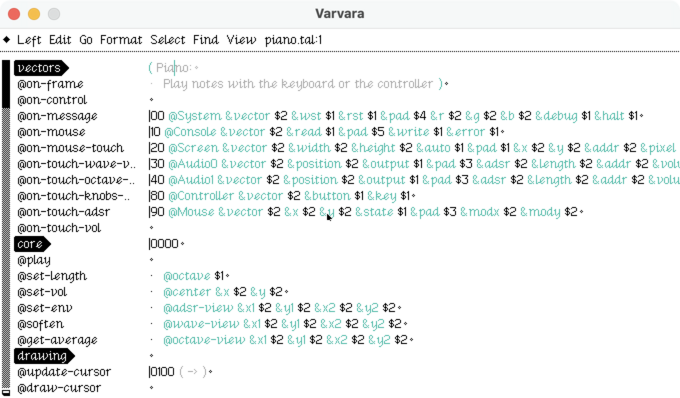Image resolution: width=680 pixels, height=398 pixels.
Task: Click the @Controller label in code
Action: click(201, 196)
